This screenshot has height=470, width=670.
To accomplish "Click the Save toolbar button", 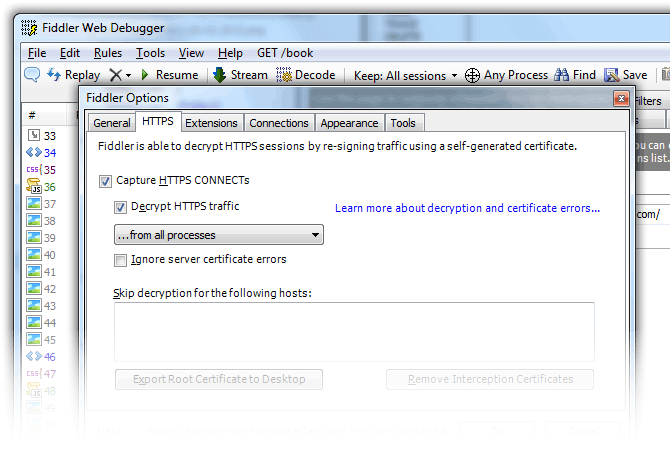I will click(x=626, y=75).
